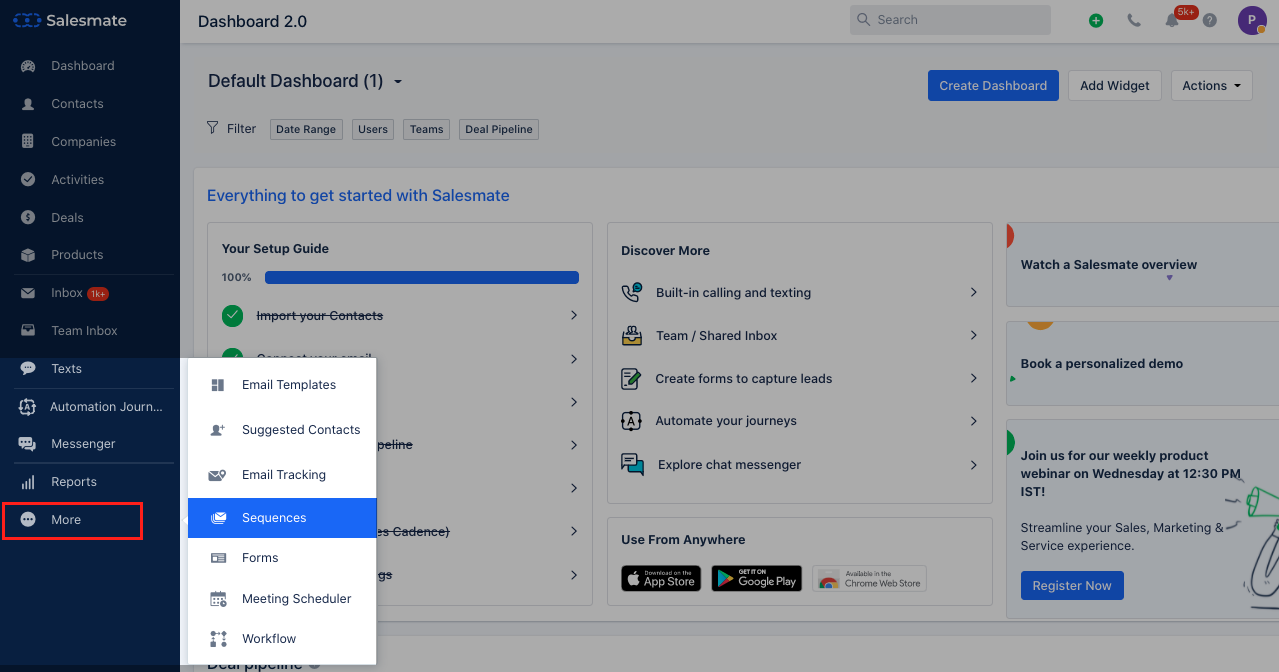The image size is (1279, 672).
Task: Expand Team / Shared Inbox chevron
Action: [x=974, y=336]
